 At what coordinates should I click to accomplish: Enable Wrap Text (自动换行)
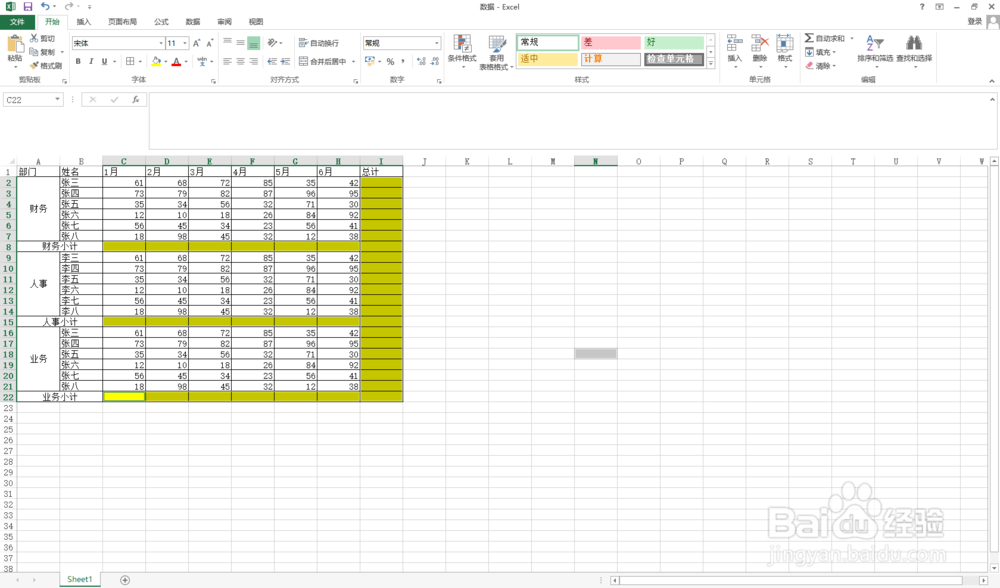(319, 43)
